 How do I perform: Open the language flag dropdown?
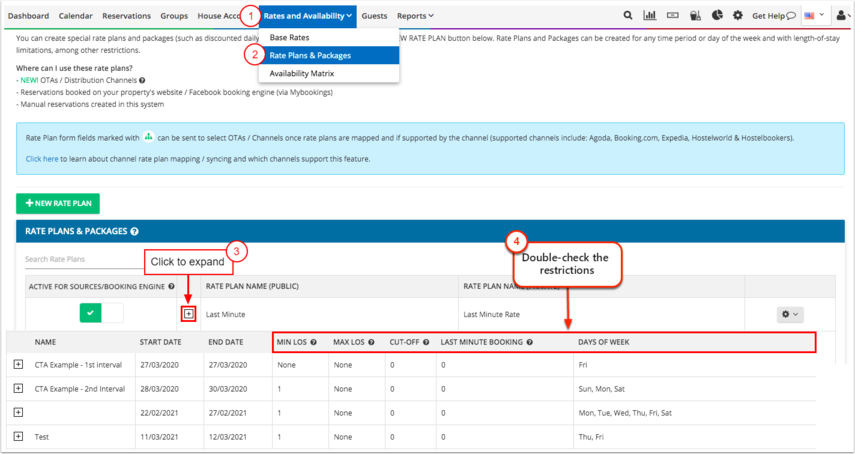[814, 16]
